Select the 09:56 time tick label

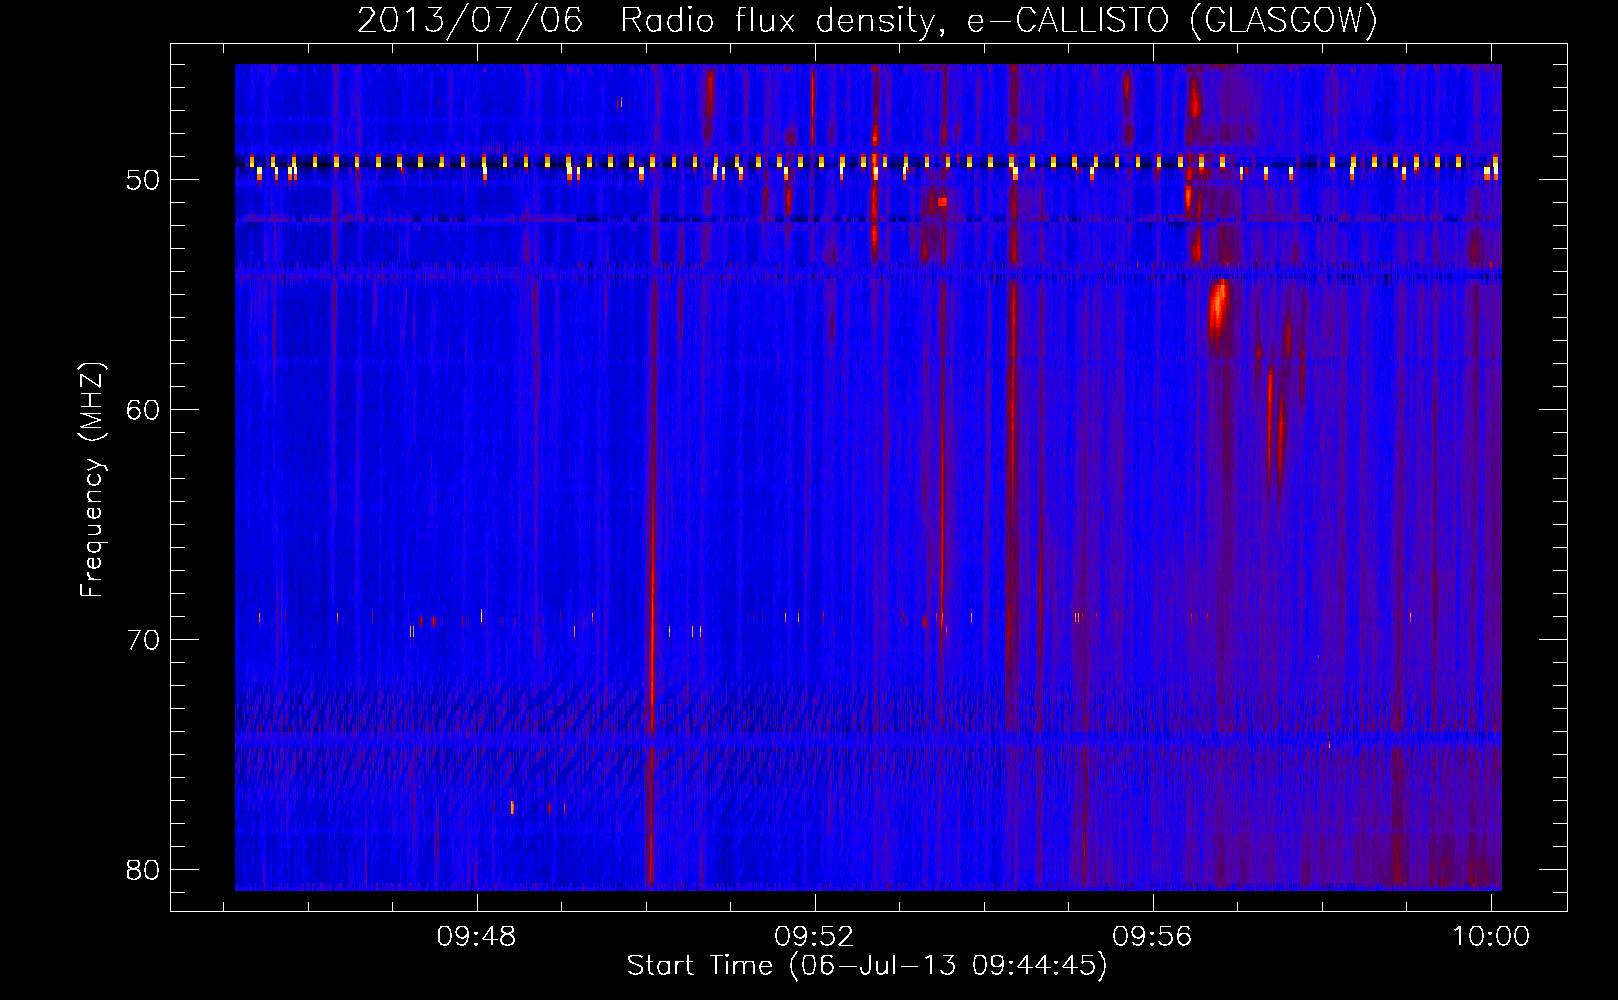point(1152,937)
